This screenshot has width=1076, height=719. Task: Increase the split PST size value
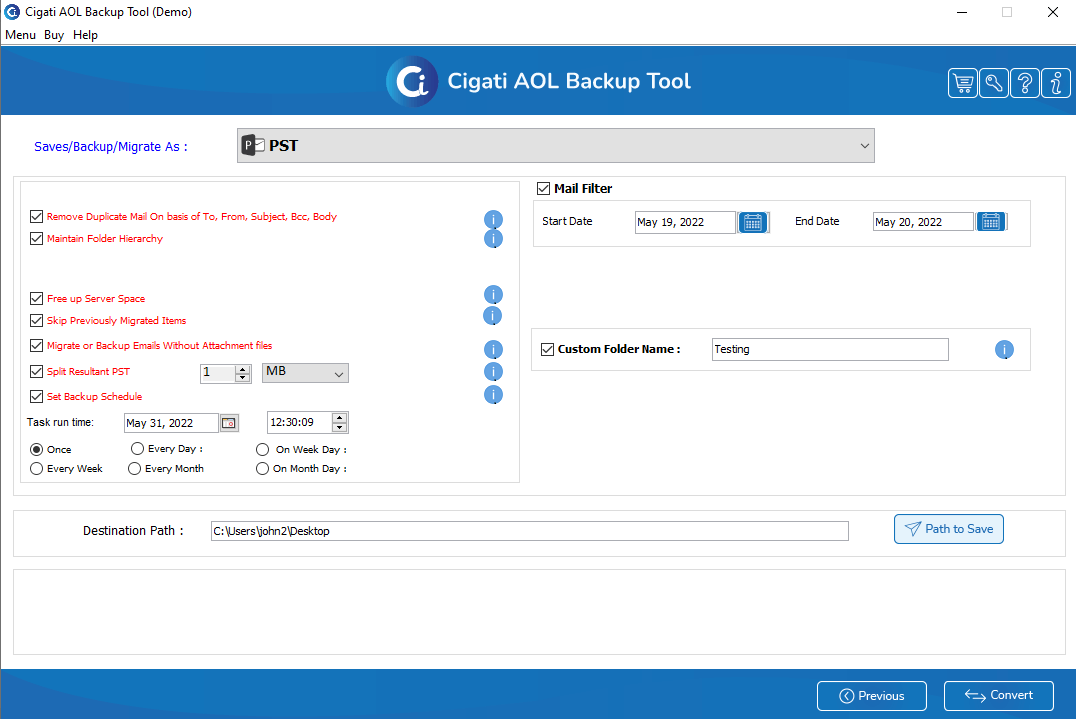pyautogui.click(x=242, y=368)
